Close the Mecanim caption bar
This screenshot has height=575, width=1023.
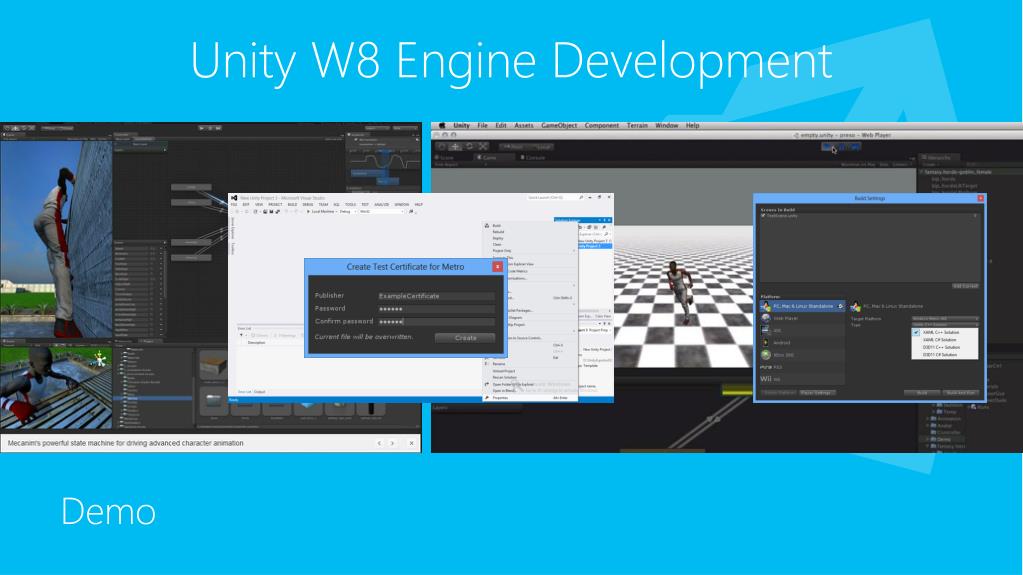point(411,443)
